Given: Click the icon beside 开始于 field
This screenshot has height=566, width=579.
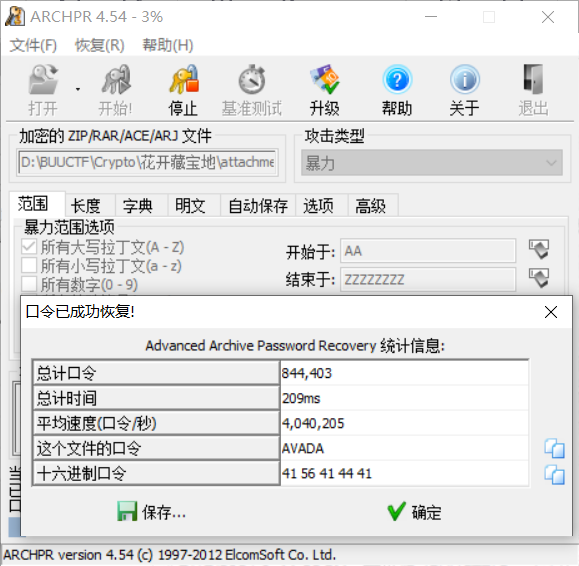Looking at the screenshot, I should 539,250.
